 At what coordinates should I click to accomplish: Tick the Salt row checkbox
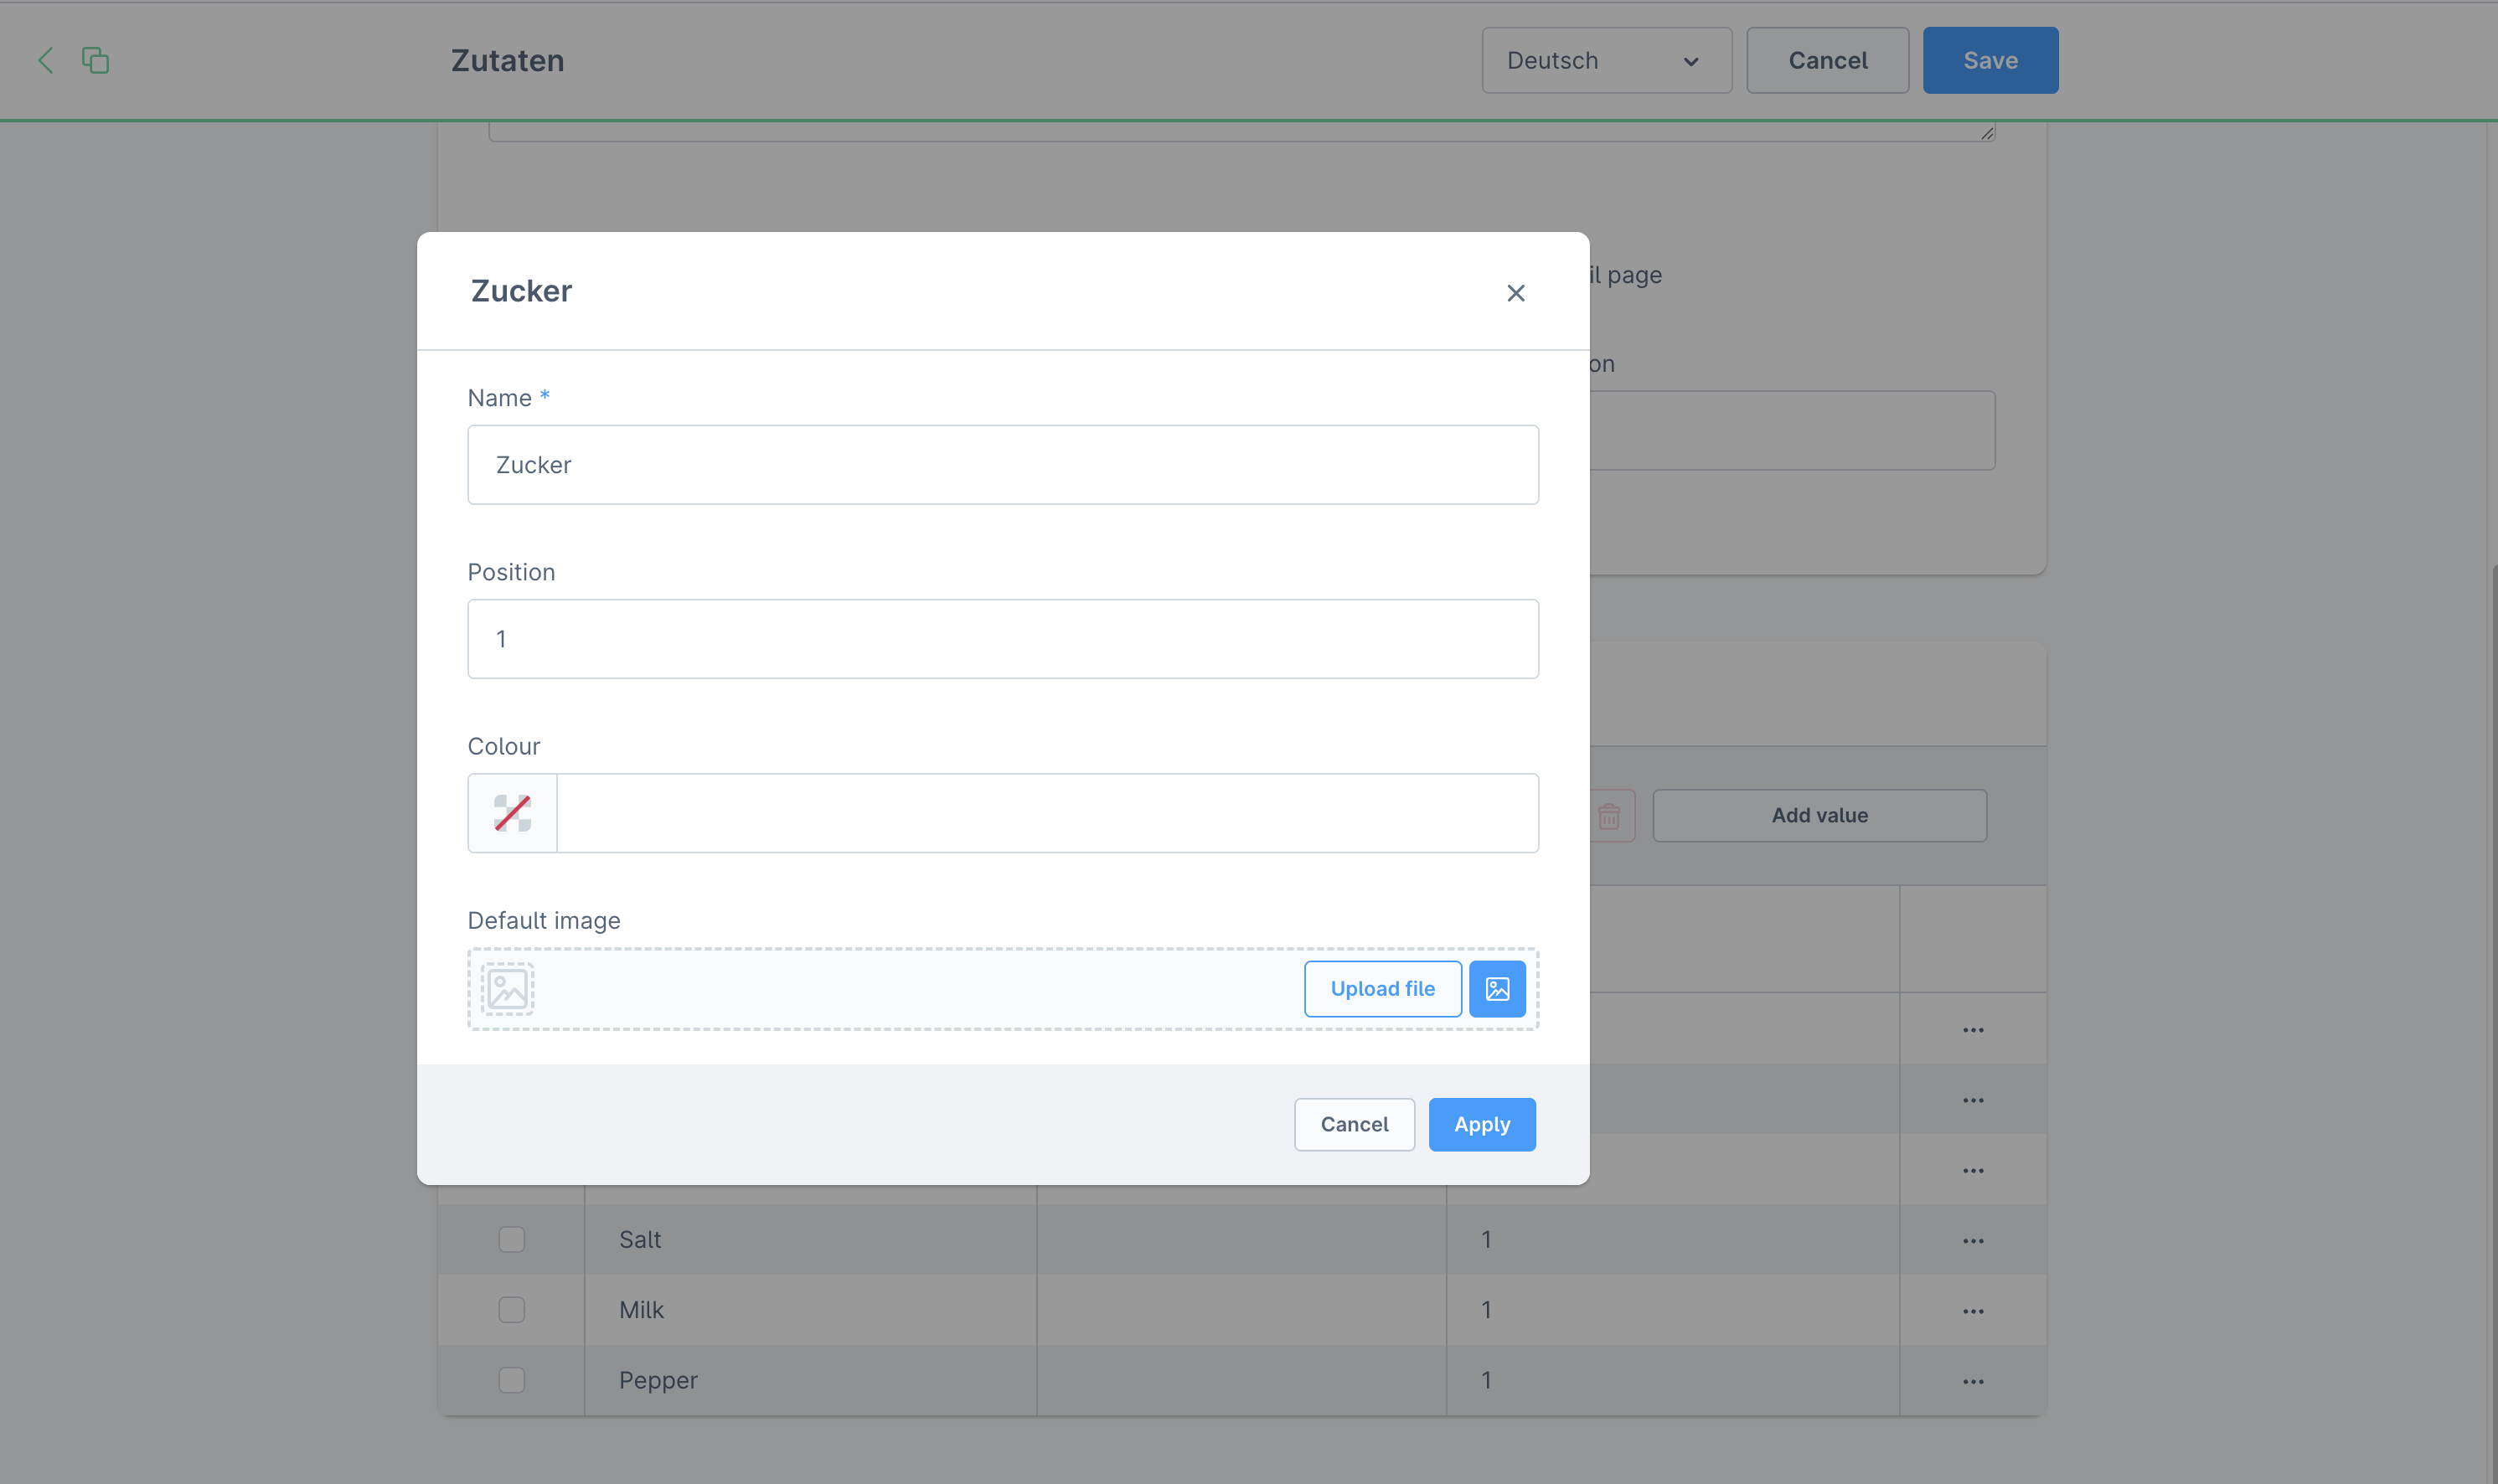click(x=512, y=1240)
